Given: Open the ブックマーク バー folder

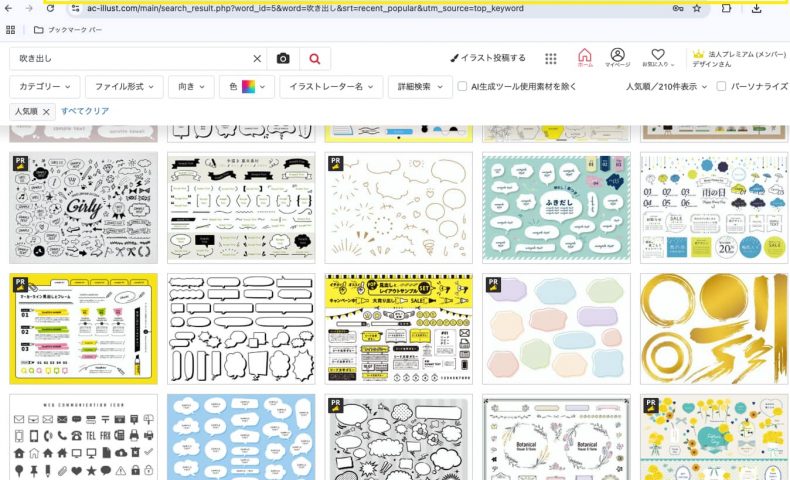Looking at the screenshot, I should (x=68, y=30).
